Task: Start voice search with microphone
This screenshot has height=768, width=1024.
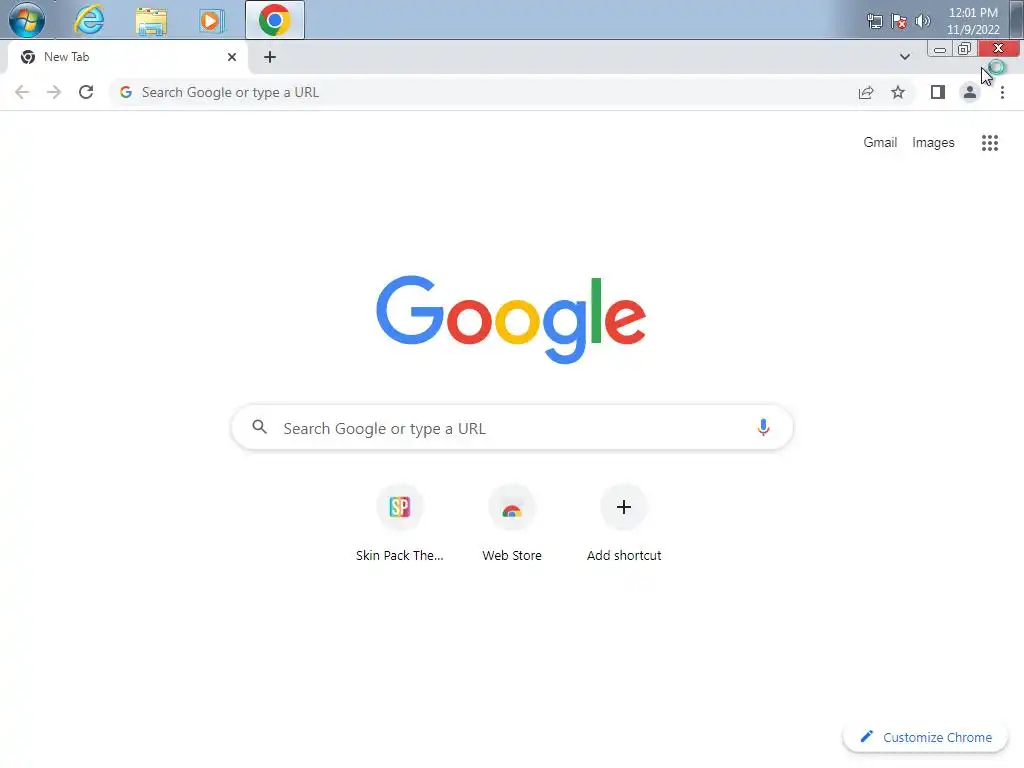Action: tap(763, 427)
